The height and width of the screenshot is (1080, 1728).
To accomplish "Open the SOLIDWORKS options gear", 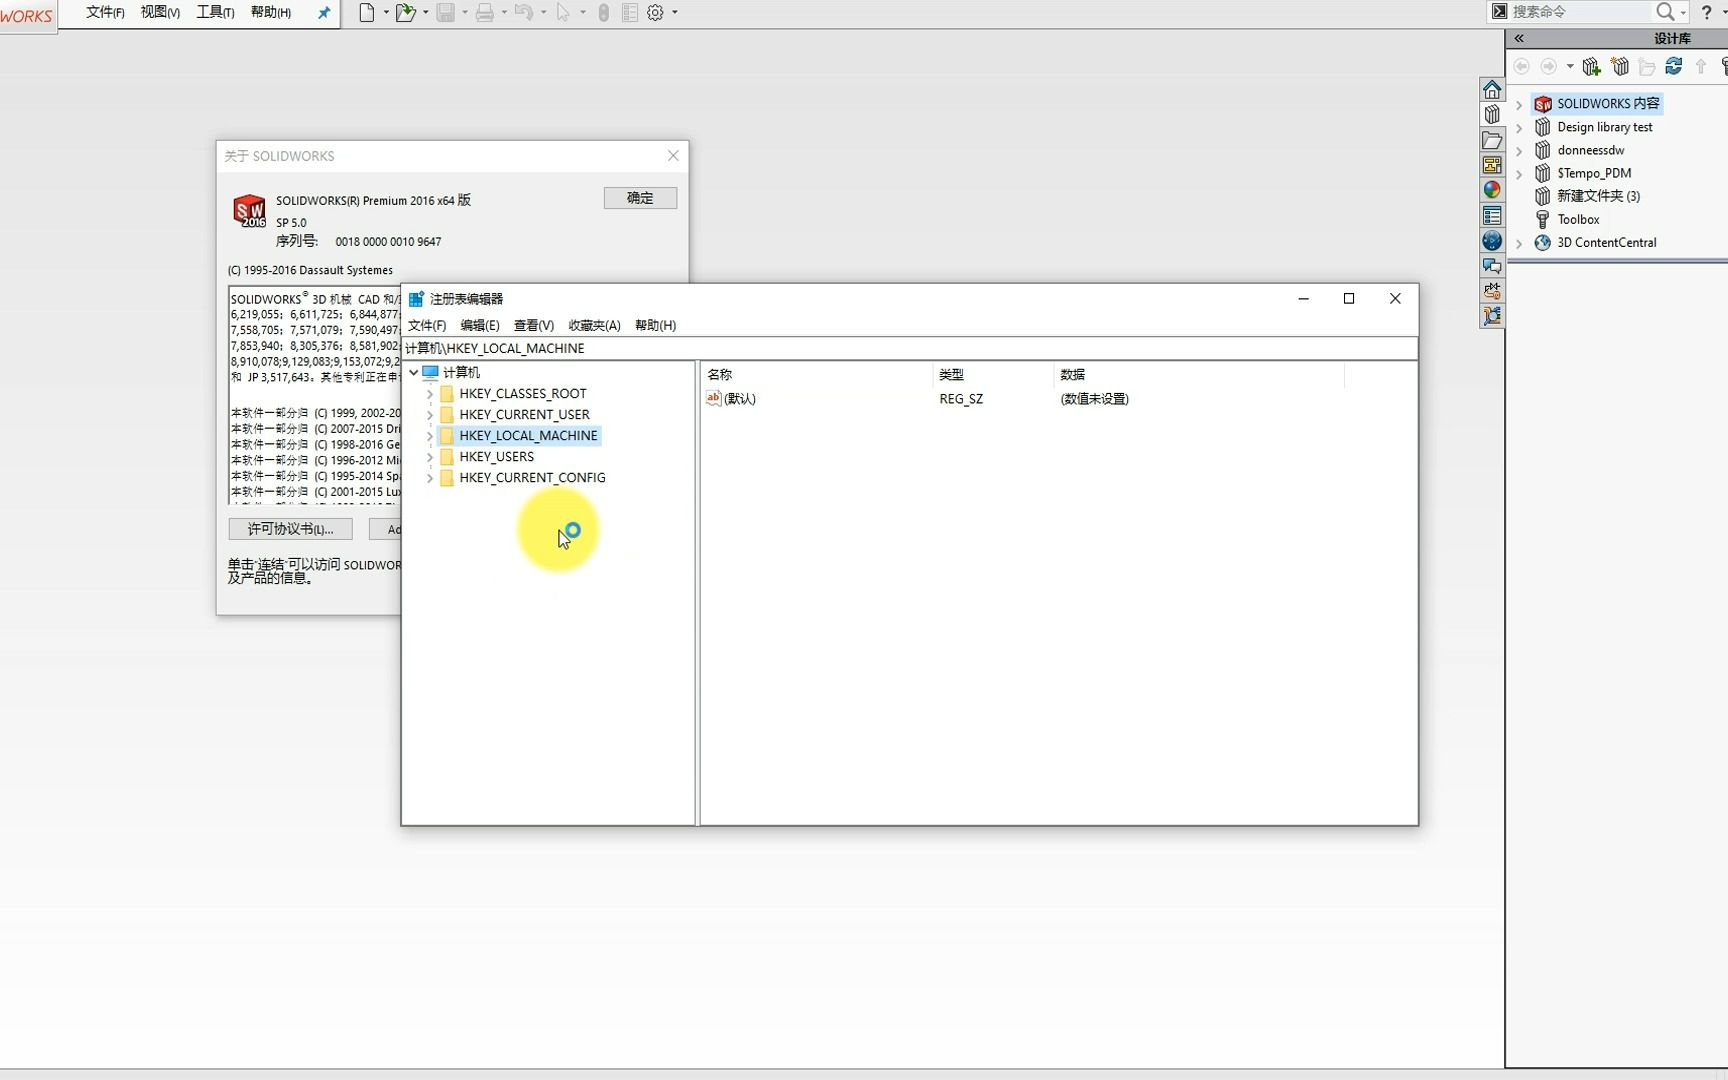I will [656, 13].
